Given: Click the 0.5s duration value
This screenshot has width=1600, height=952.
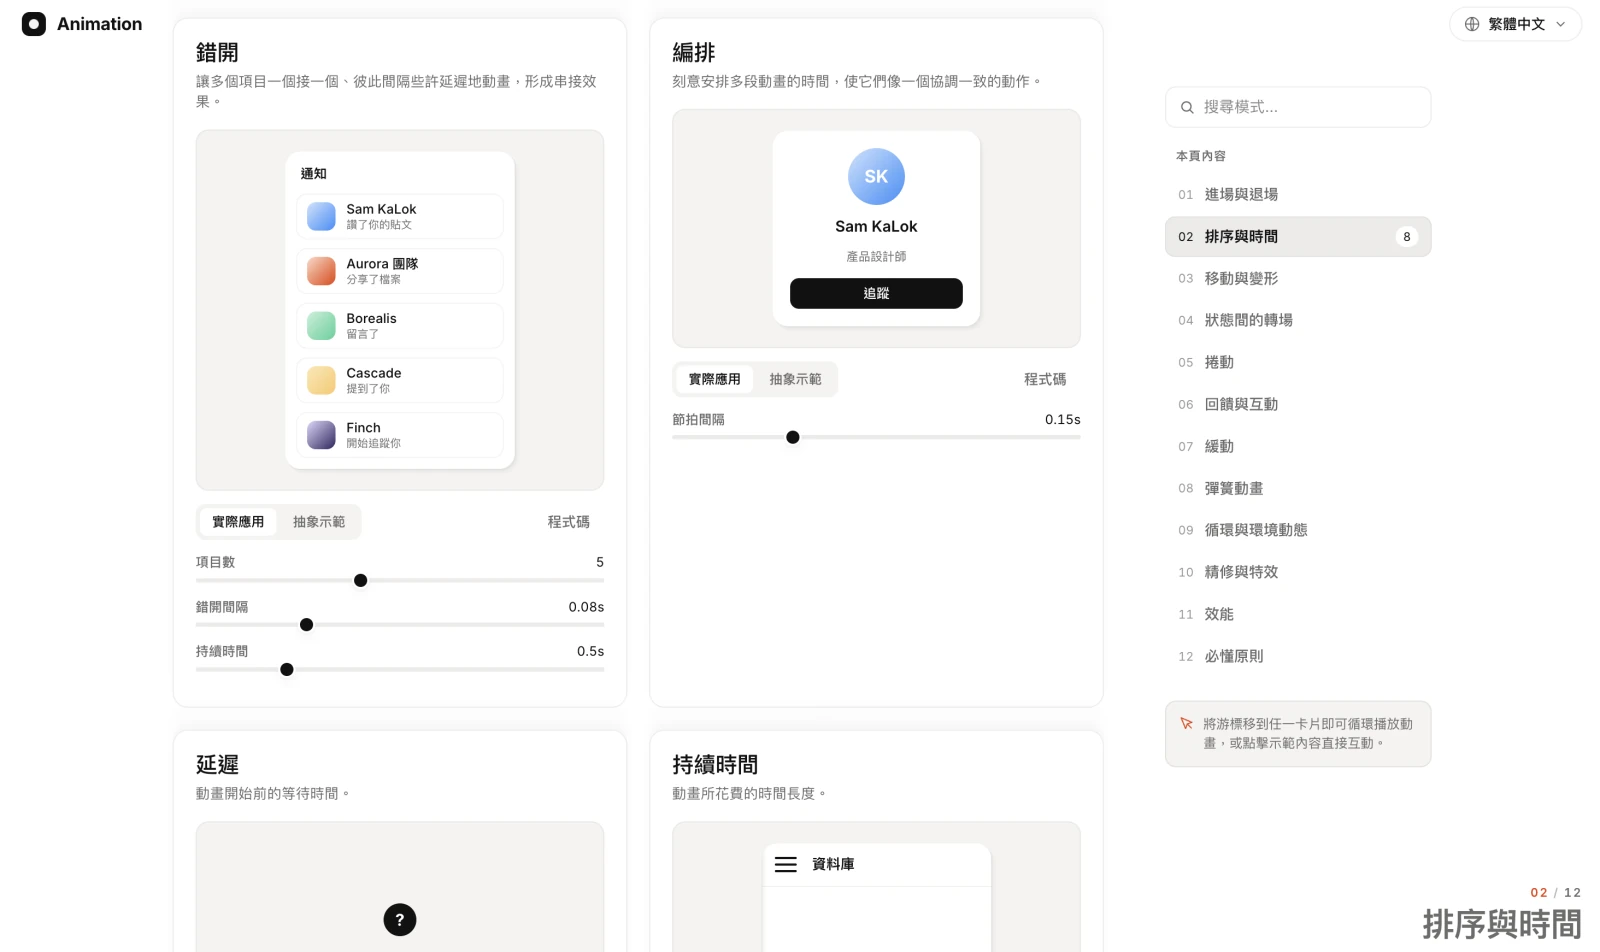Looking at the screenshot, I should [590, 652].
